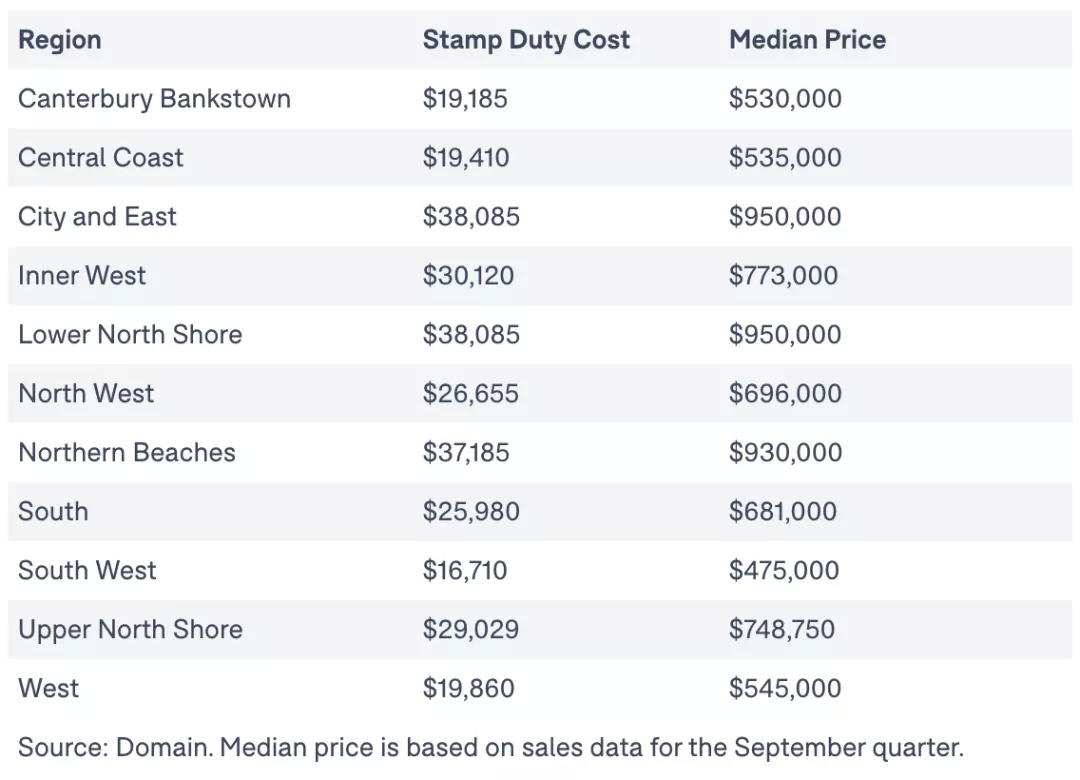The image size is (1080, 780).
Task: Click the Stamp Duty Cost header
Action: pyautogui.click(x=526, y=40)
